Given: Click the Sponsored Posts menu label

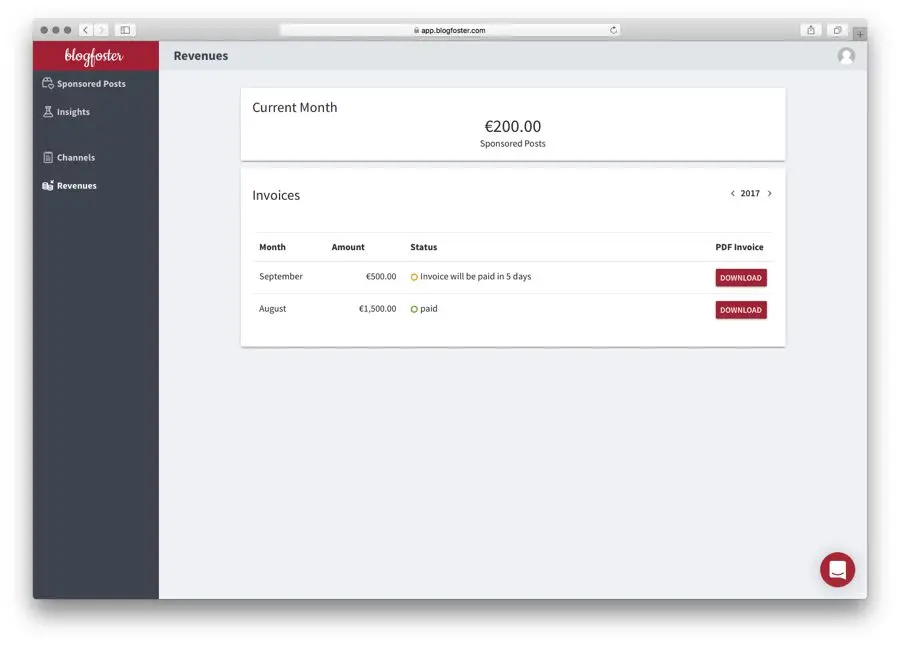Looking at the screenshot, I should point(91,84).
